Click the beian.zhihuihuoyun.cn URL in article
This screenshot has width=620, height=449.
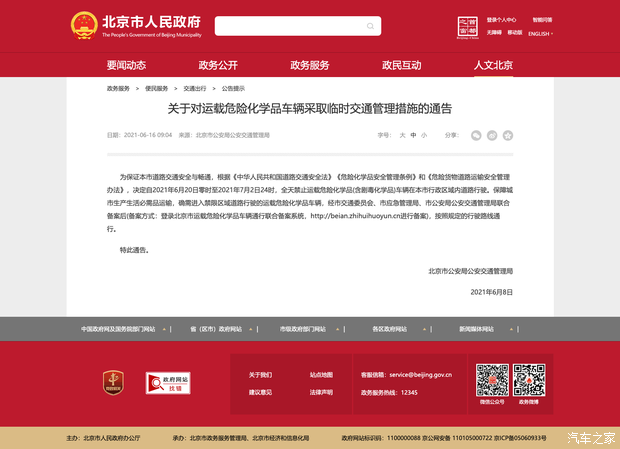pos(355,216)
